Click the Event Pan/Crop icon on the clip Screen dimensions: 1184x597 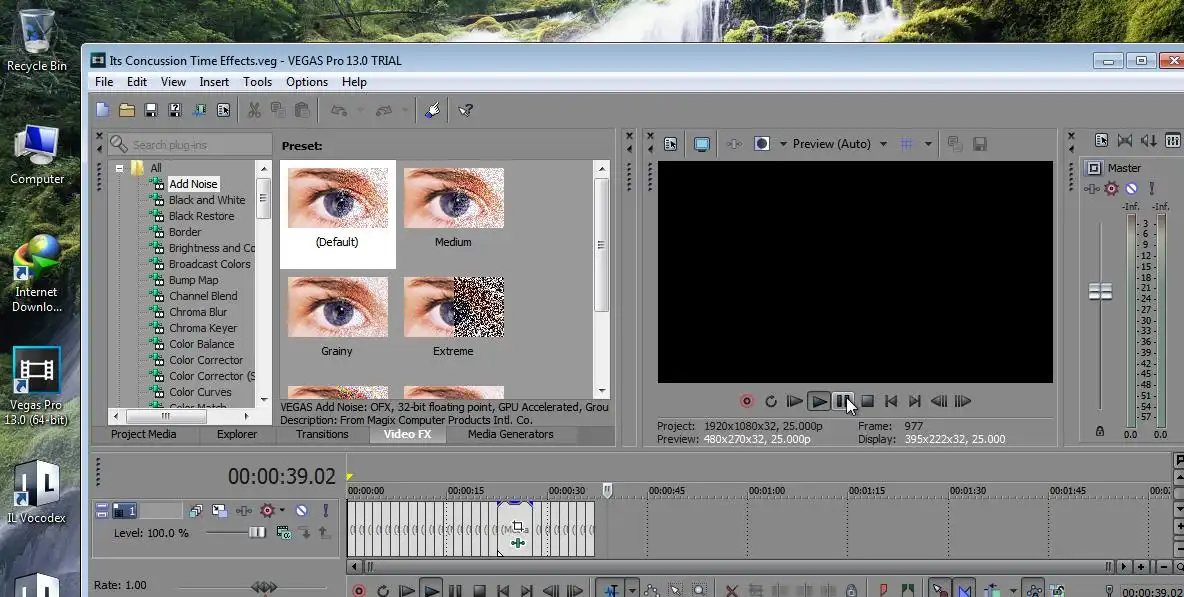[517, 527]
